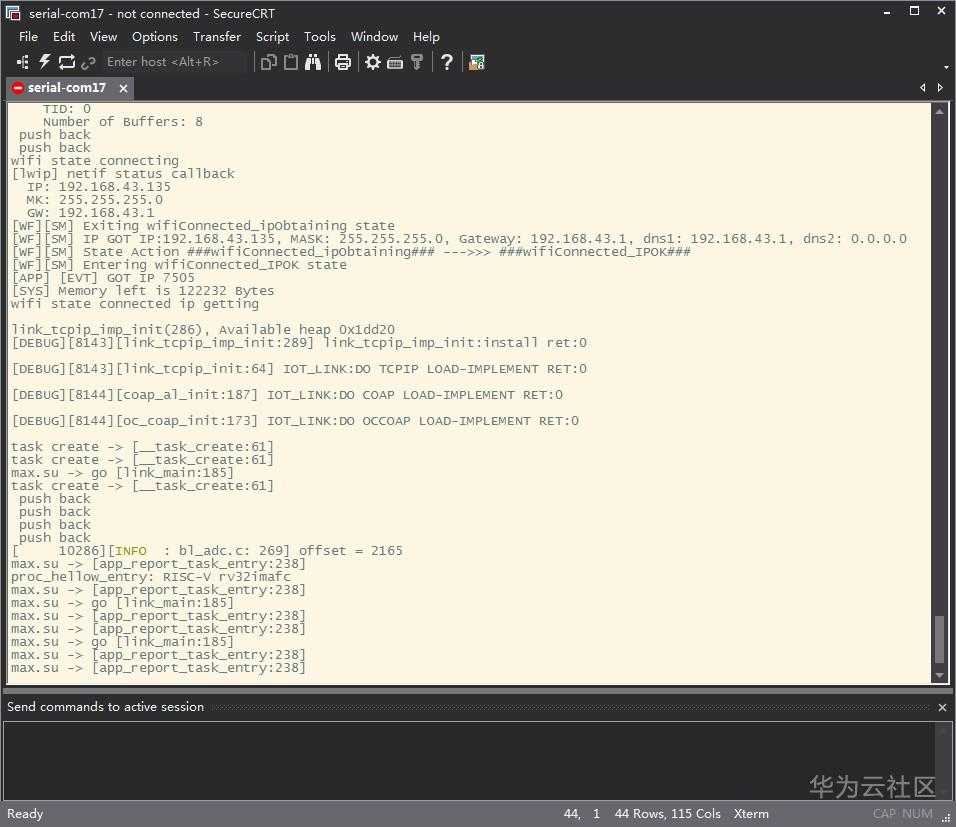Click the text 'IP: 192.168.43.135'

coord(98,187)
